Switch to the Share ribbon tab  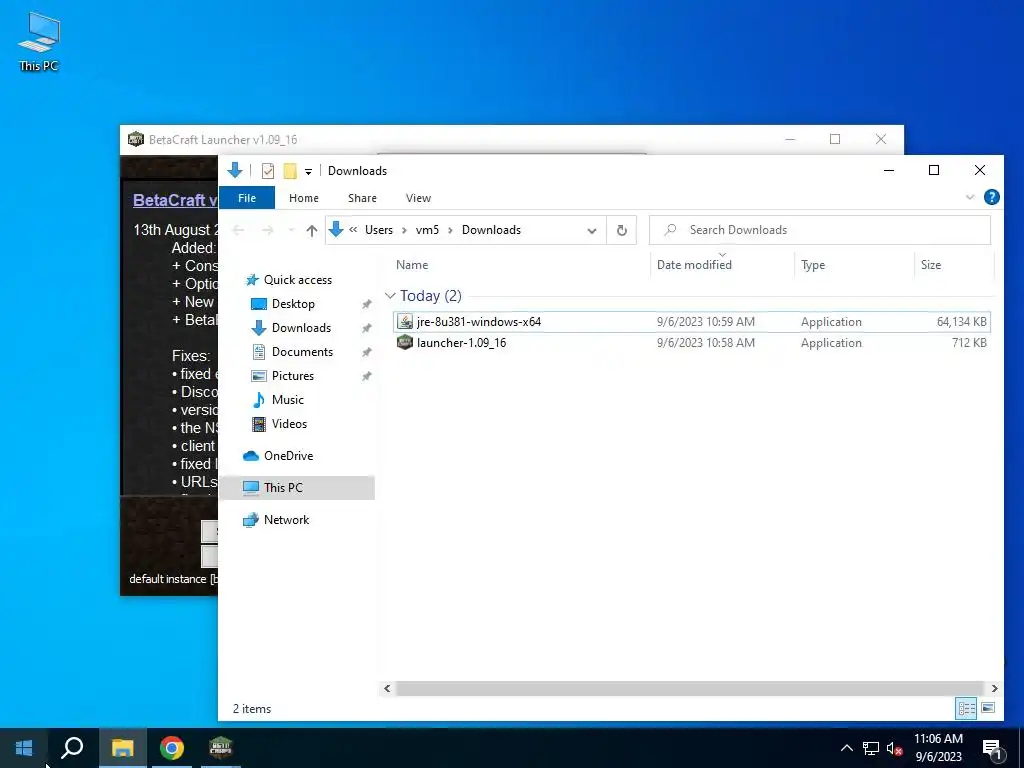362,198
